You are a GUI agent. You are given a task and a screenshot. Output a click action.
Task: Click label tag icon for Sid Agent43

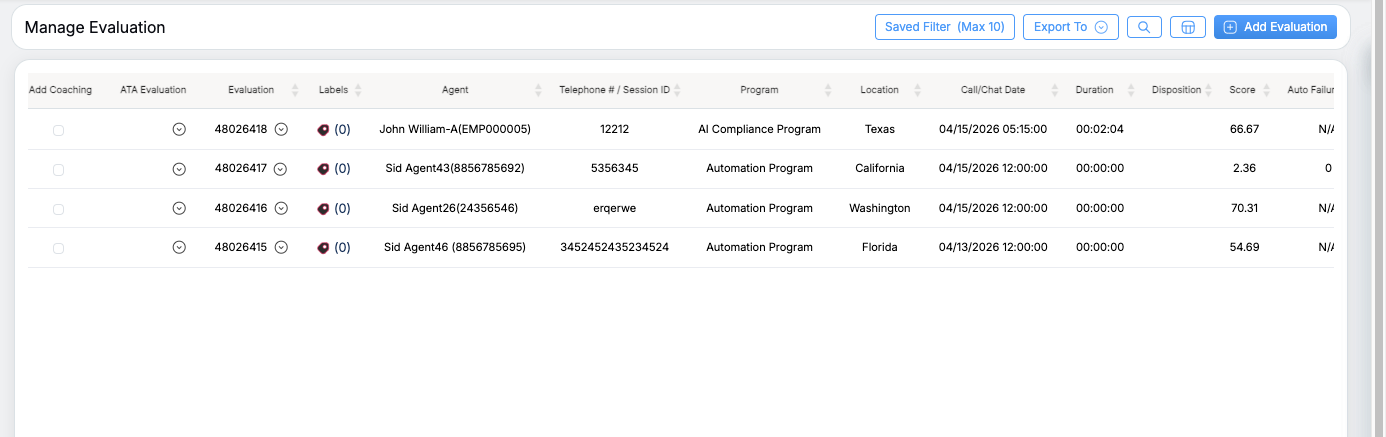323,169
